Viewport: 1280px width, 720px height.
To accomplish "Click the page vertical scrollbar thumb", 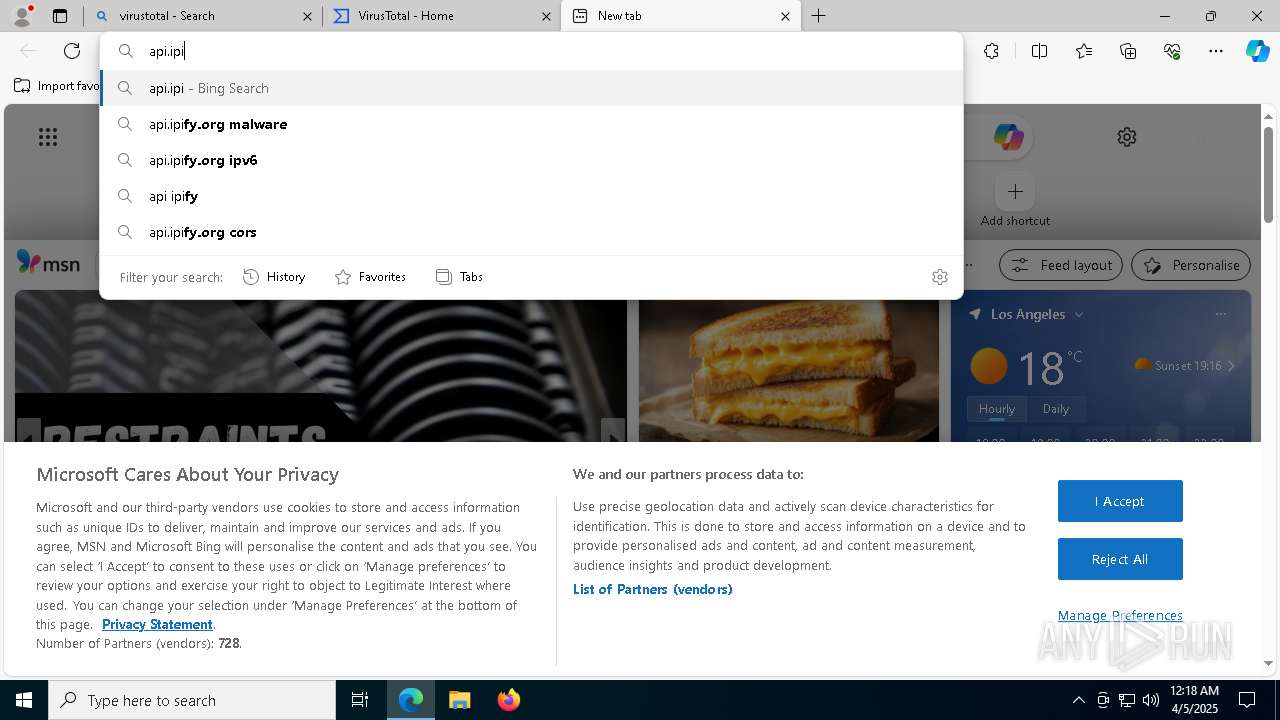I will [x=1268, y=174].
